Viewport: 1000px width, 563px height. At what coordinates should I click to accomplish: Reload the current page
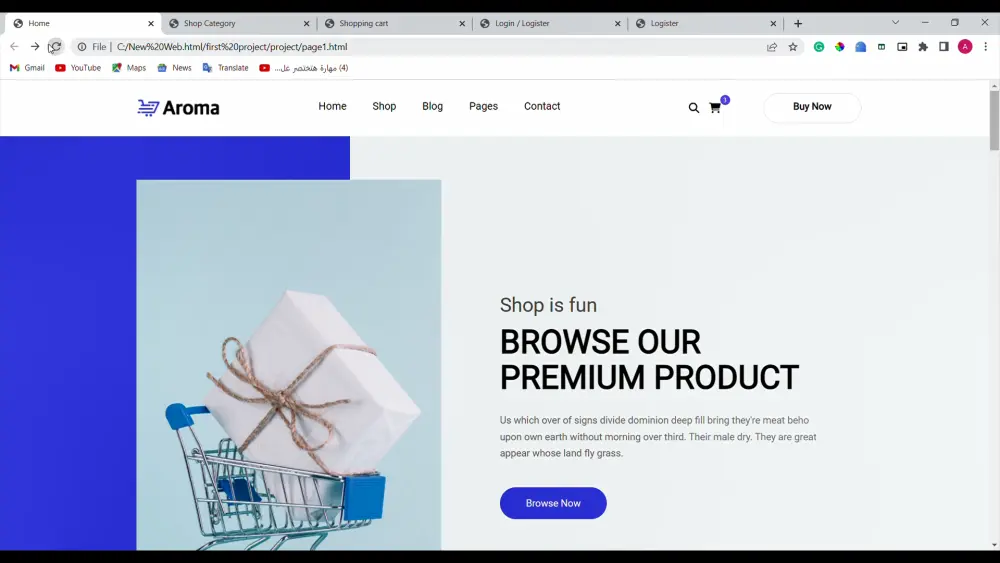pos(56,47)
